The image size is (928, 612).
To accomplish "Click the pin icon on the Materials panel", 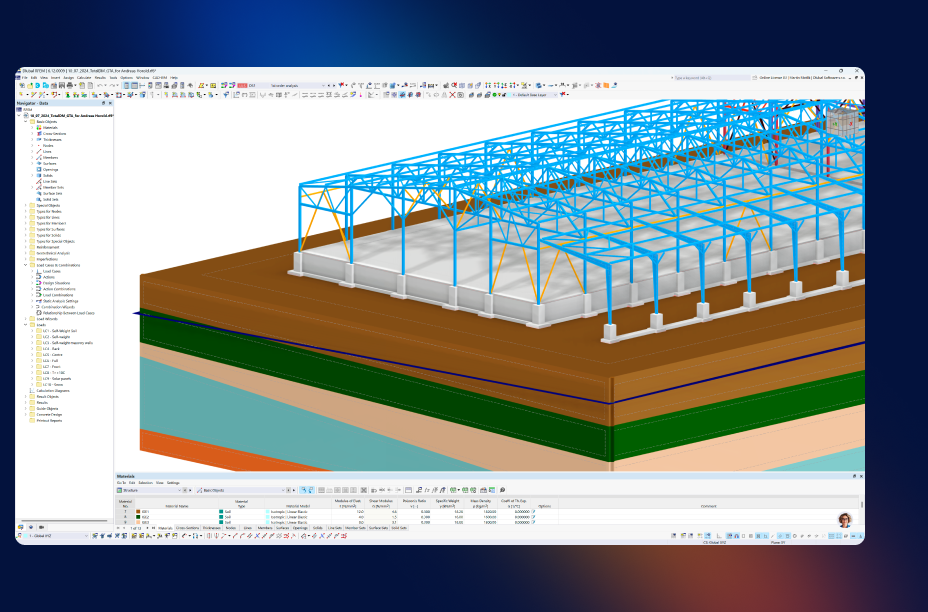I will [x=855, y=477].
